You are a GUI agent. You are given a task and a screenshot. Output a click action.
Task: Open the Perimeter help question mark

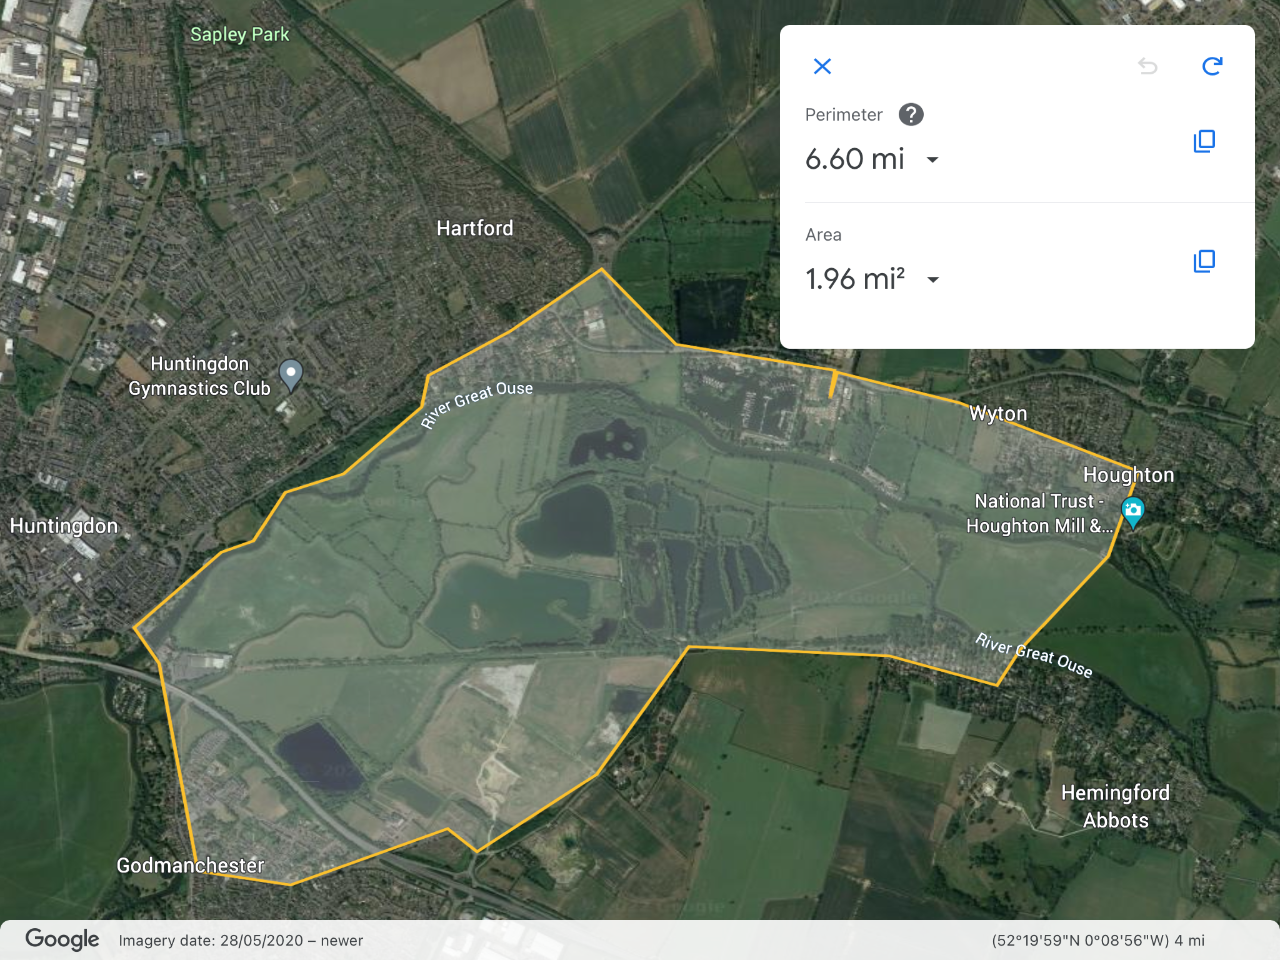pos(911,114)
